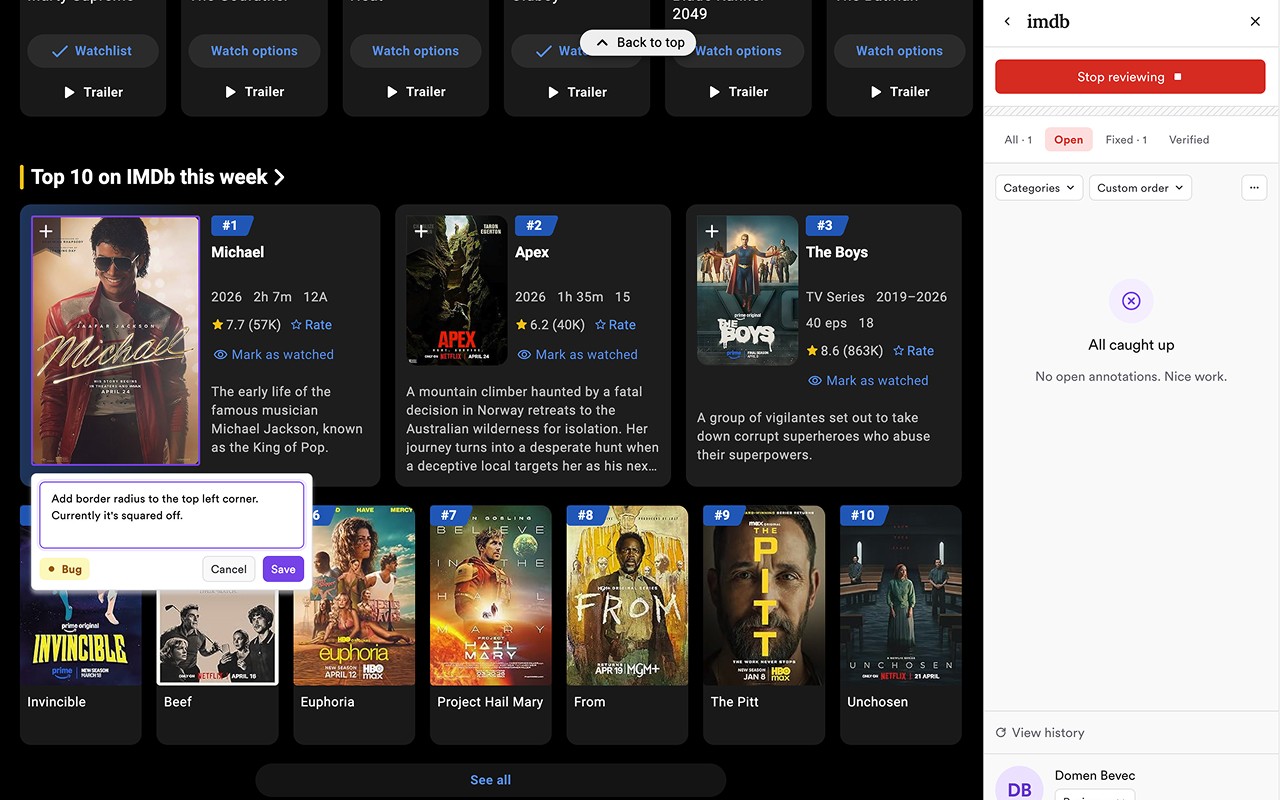Mark Apex as watched
1280x800 pixels.
[x=578, y=355]
